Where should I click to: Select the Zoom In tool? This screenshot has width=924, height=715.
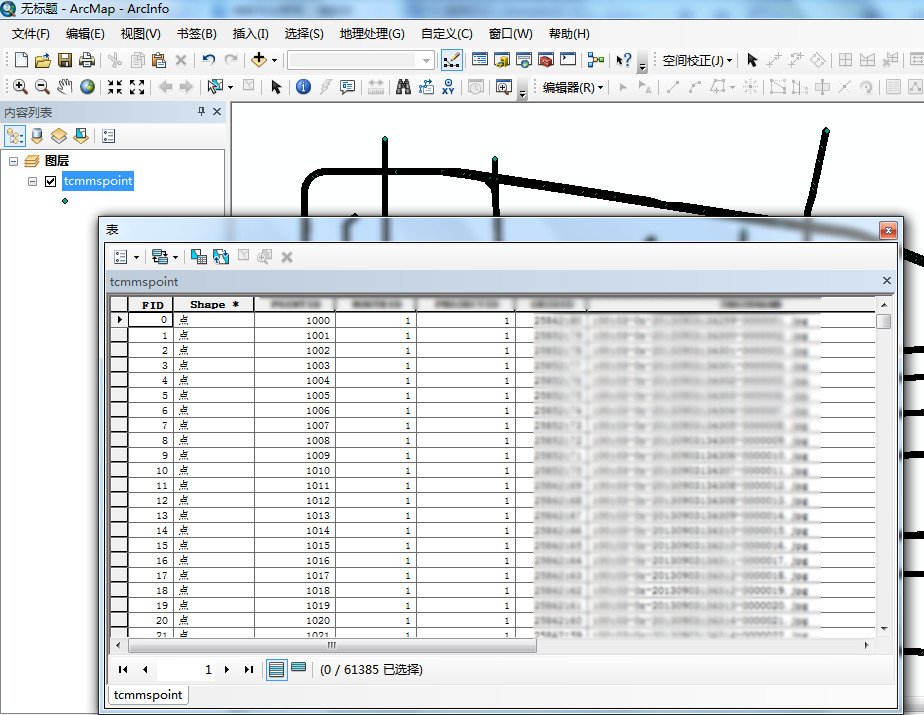point(20,87)
